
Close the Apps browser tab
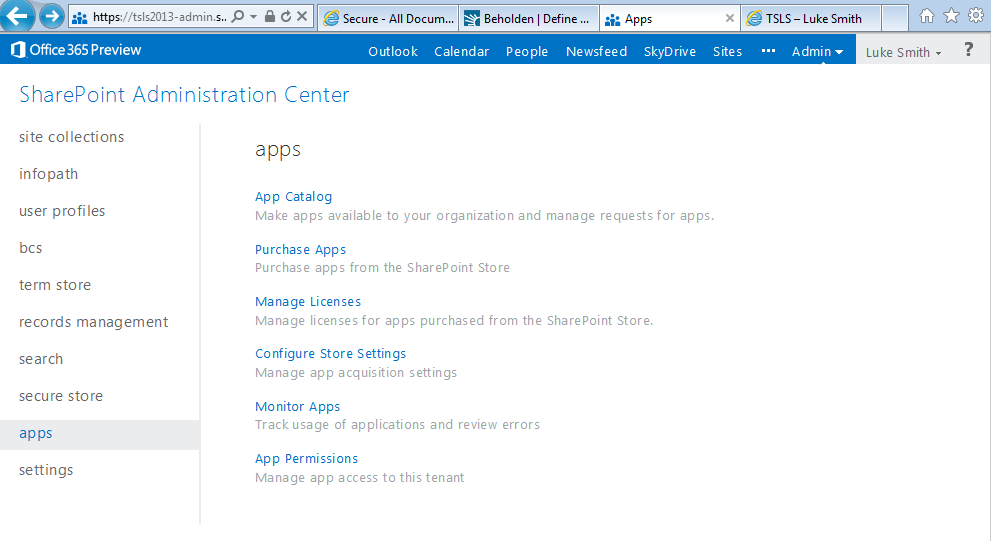click(x=729, y=18)
